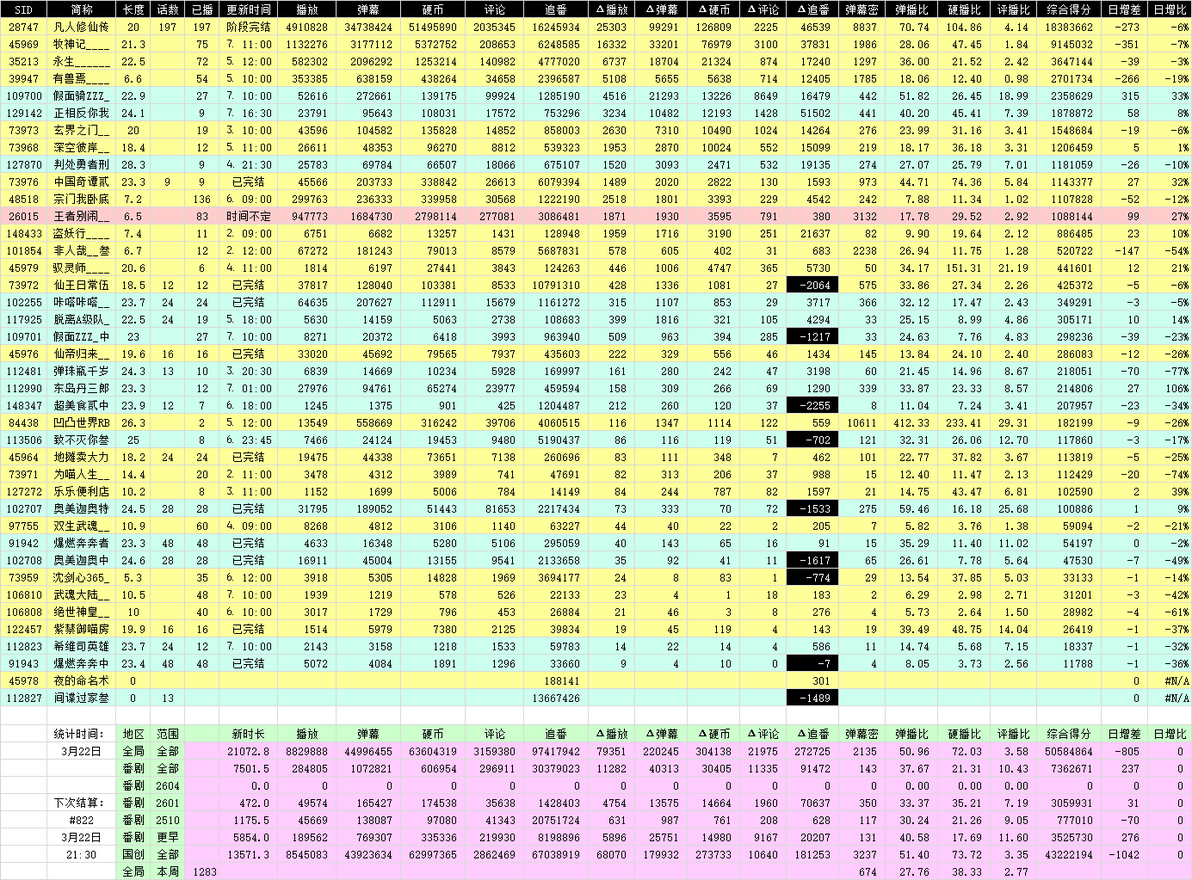This screenshot has height=880, width=1192.
Task: Select summary play total 8829888
Action: (307, 752)
